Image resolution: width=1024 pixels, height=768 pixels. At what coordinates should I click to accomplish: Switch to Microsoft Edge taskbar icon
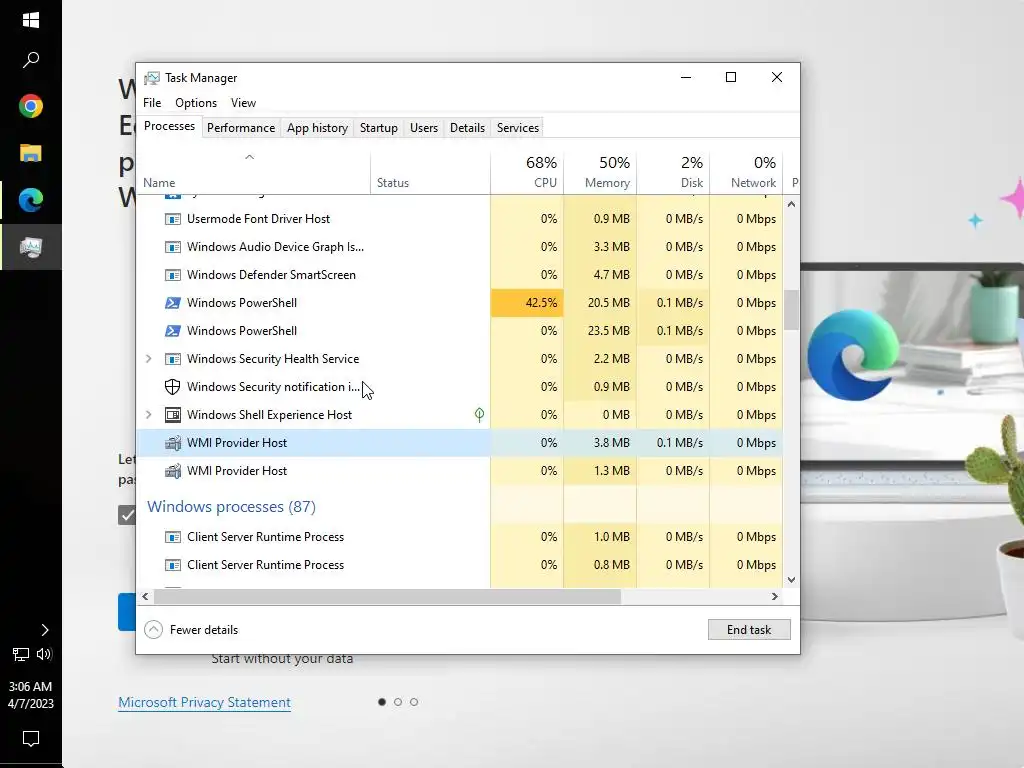(31, 200)
